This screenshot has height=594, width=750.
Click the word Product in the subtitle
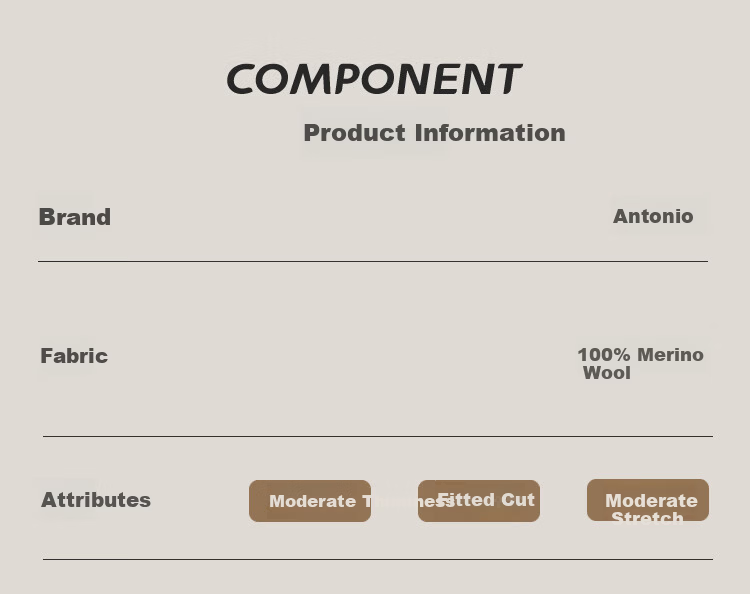(354, 133)
